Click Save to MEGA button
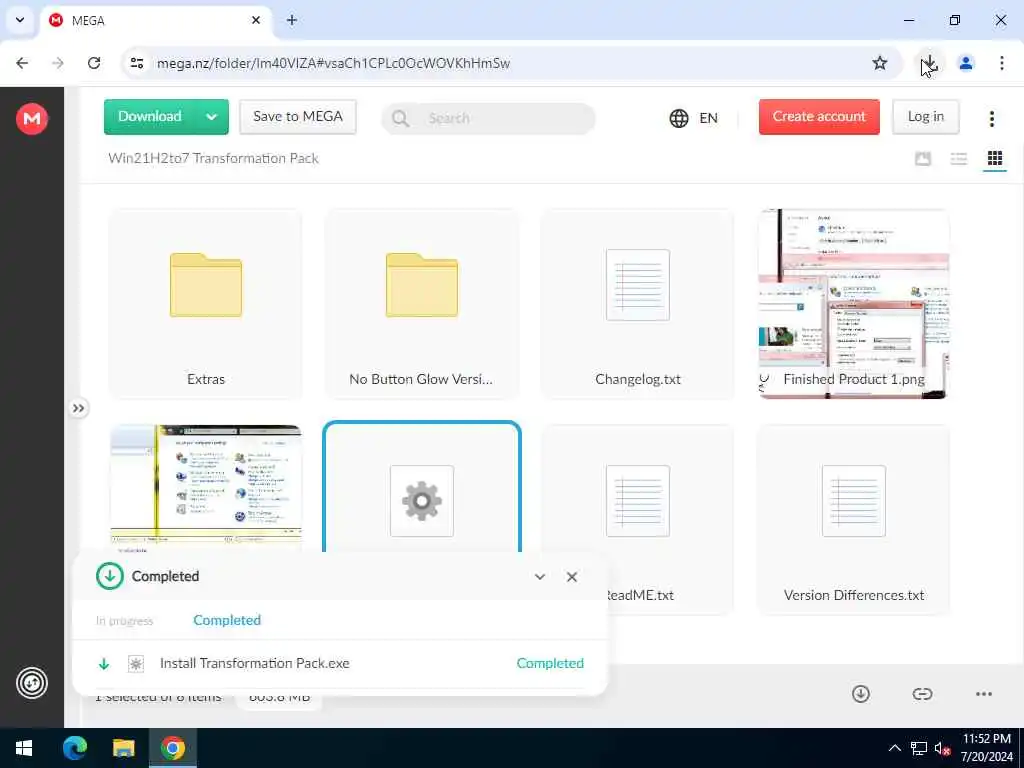1024x768 pixels. coord(298,117)
